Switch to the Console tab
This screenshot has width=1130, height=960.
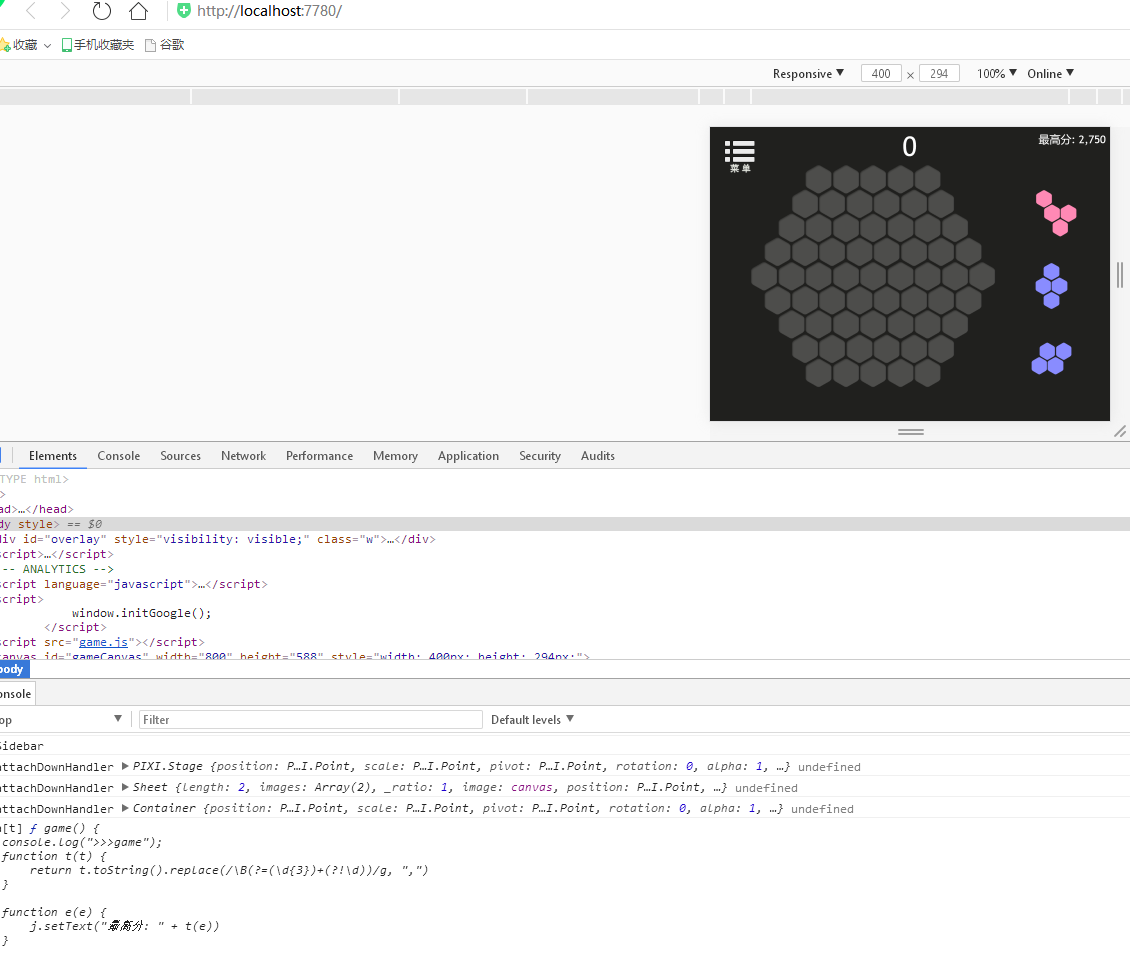(119, 456)
